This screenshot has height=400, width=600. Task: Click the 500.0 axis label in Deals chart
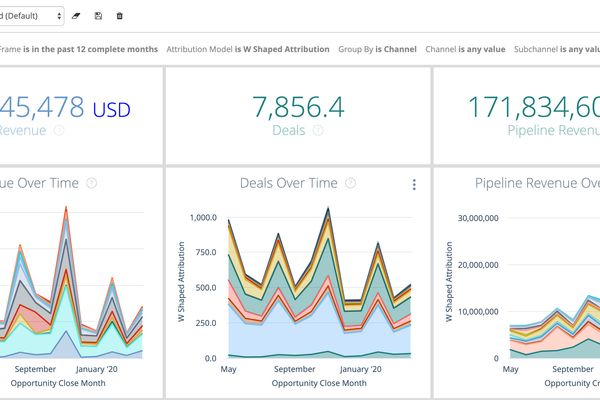pos(206,287)
